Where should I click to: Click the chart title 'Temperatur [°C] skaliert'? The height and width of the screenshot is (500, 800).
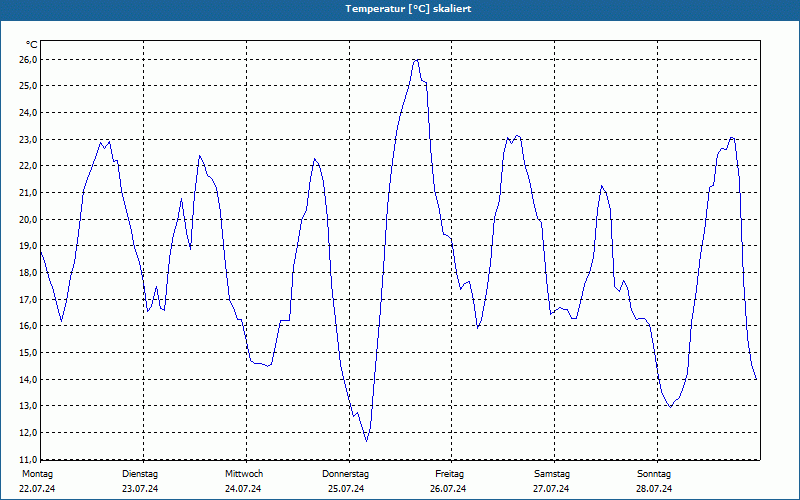click(x=408, y=9)
